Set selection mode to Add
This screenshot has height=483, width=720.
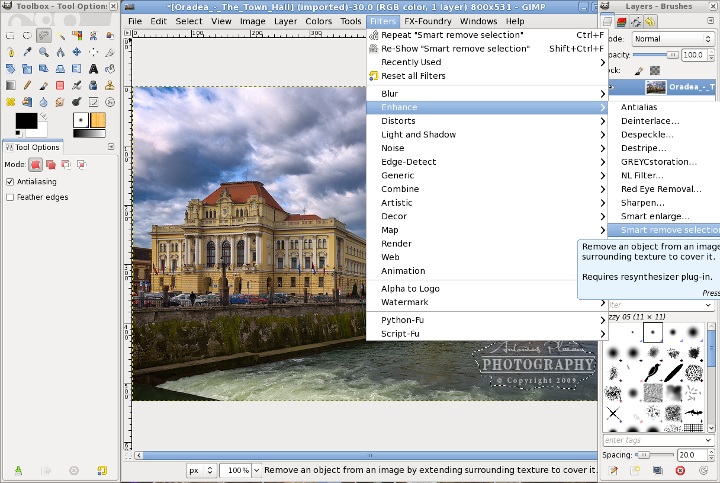pyautogui.click(x=51, y=164)
